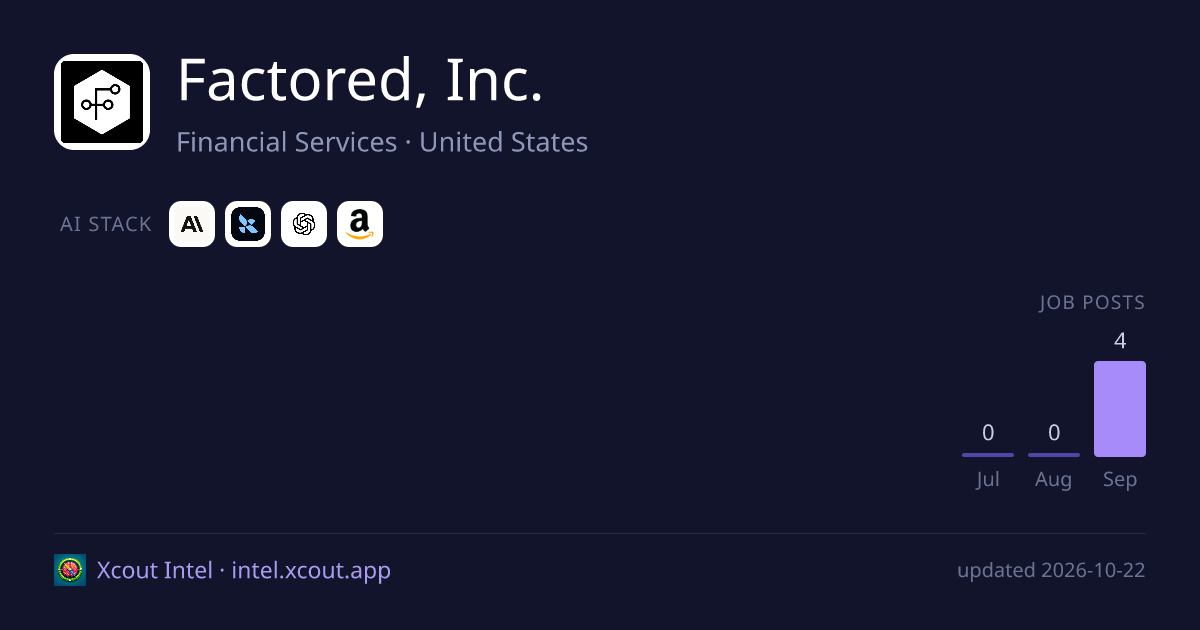Click the Amazon logo in AI stack
1200x630 pixels.
(x=360, y=224)
